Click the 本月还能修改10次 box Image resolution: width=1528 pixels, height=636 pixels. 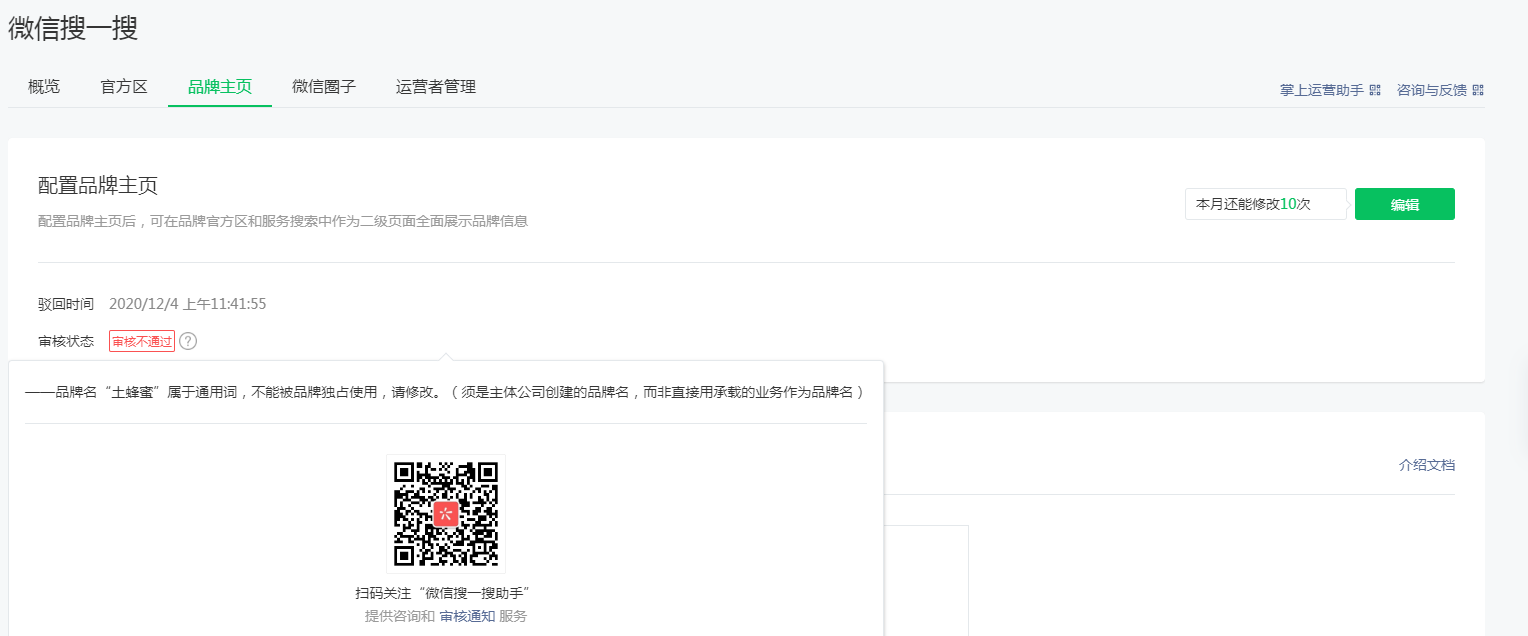(x=1266, y=204)
